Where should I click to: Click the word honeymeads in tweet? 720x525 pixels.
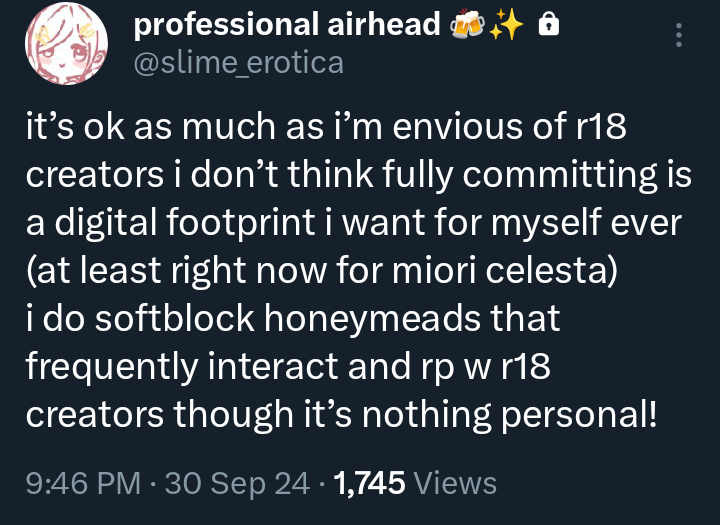click(372, 319)
